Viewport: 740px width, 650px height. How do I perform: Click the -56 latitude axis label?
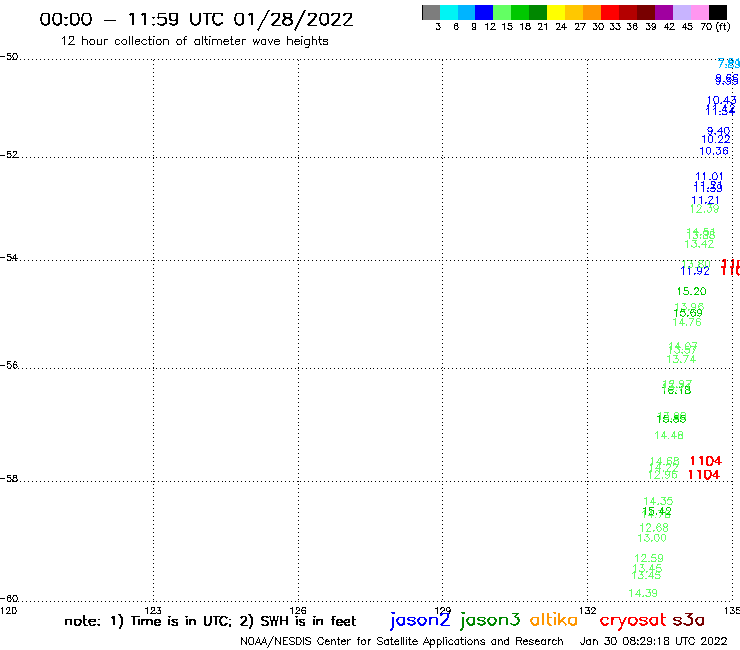point(9,365)
